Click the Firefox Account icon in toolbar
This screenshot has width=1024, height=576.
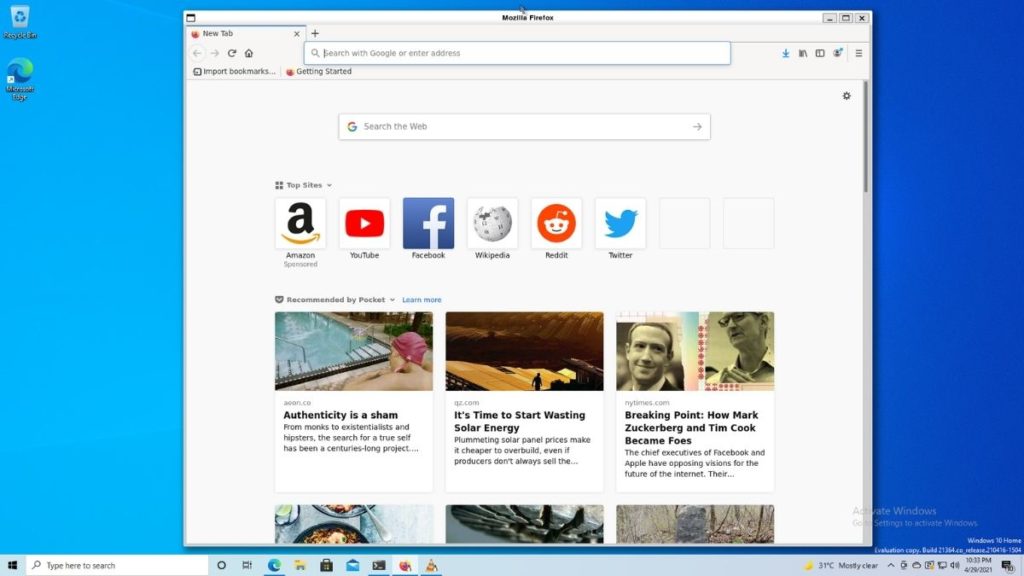coord(840,53)
